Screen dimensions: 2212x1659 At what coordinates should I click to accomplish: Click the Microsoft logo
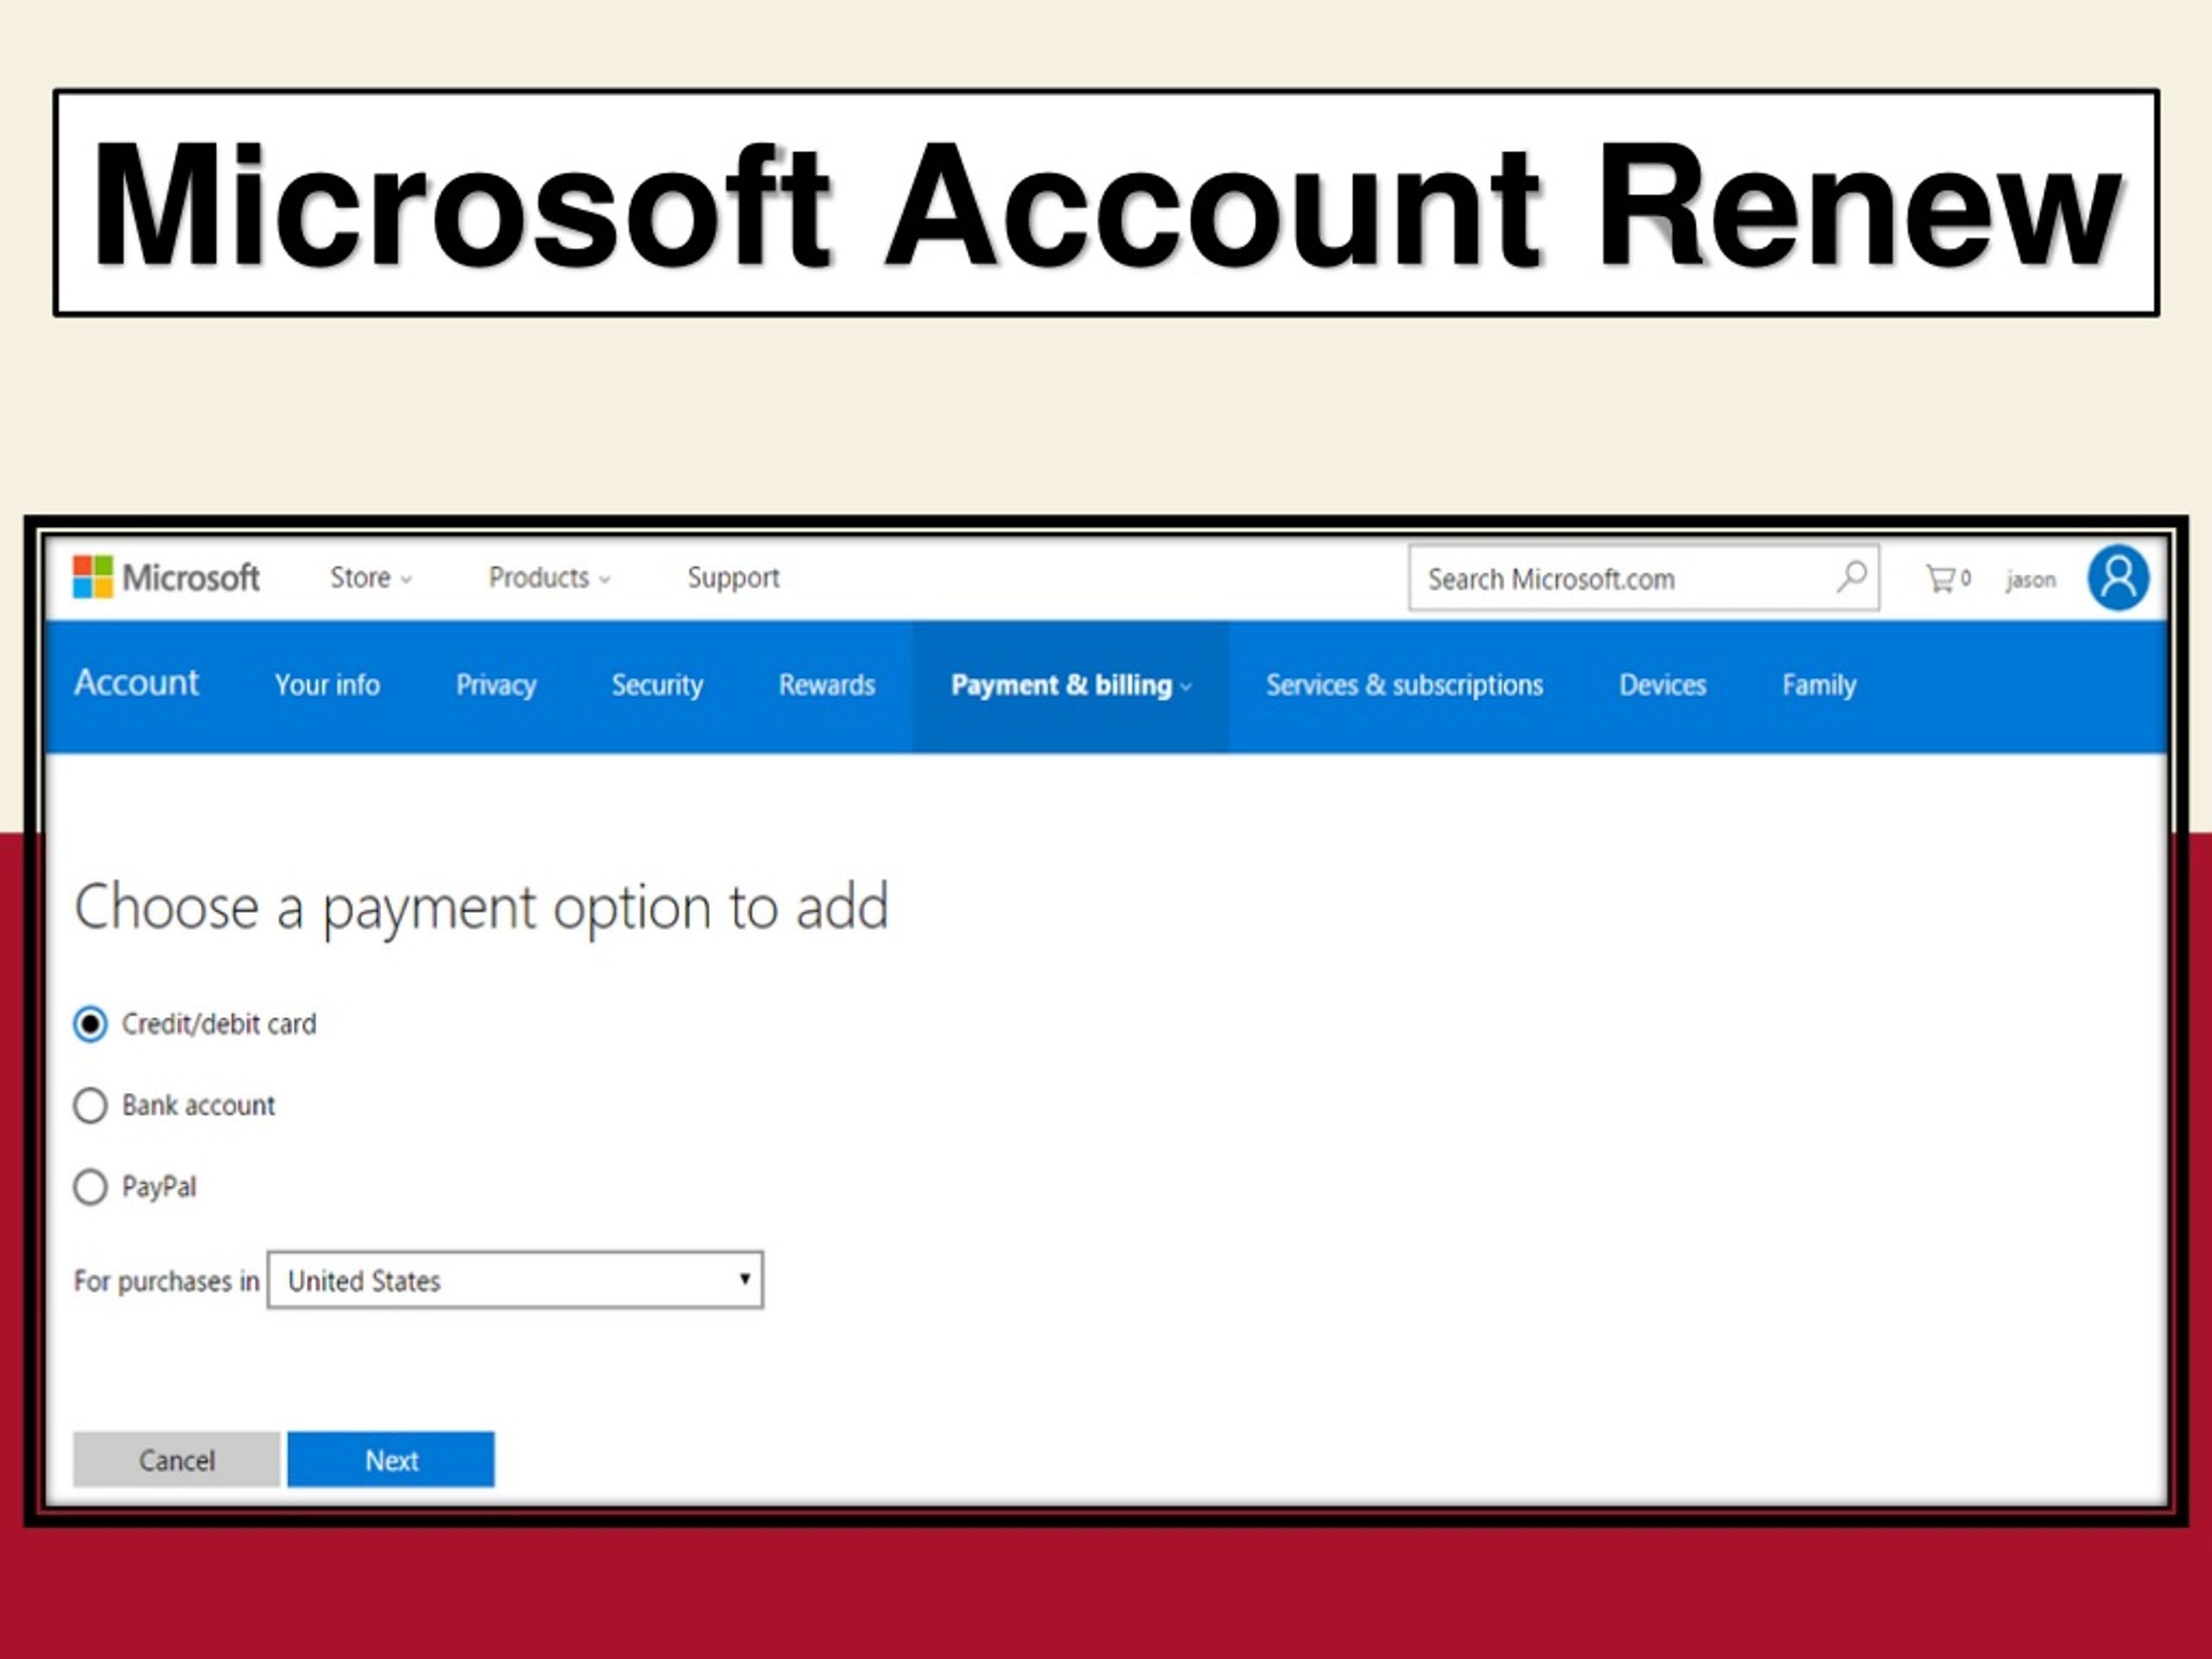(166, 577)
